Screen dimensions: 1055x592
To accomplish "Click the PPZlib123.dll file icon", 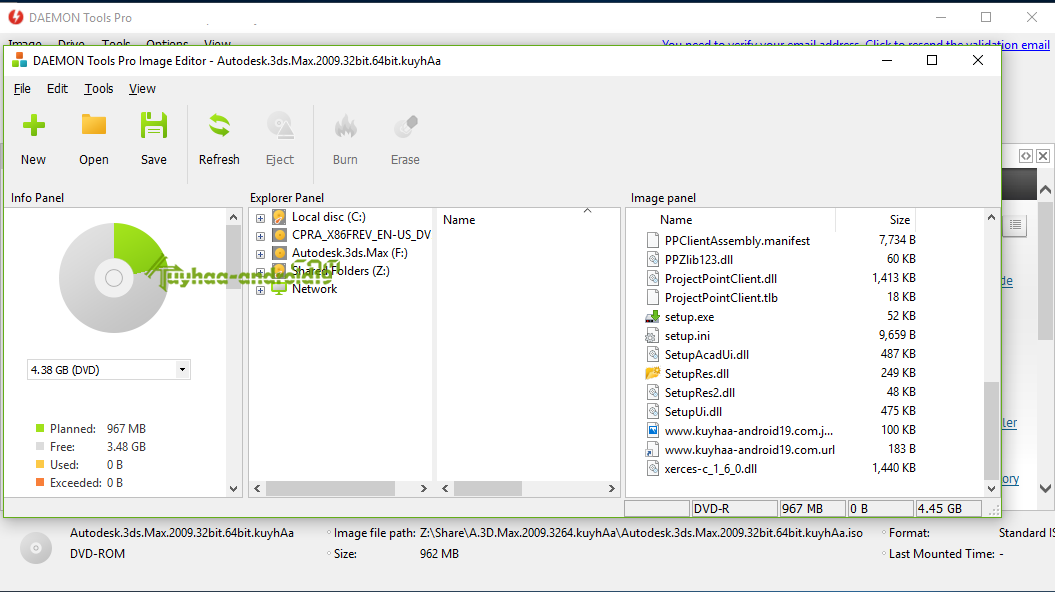I will 652,260.
